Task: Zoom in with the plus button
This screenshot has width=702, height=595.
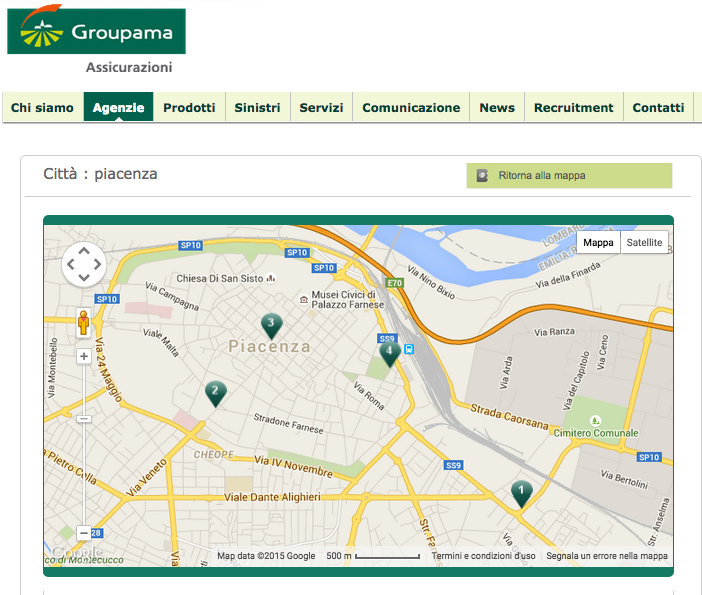Action: coord(84,356)
